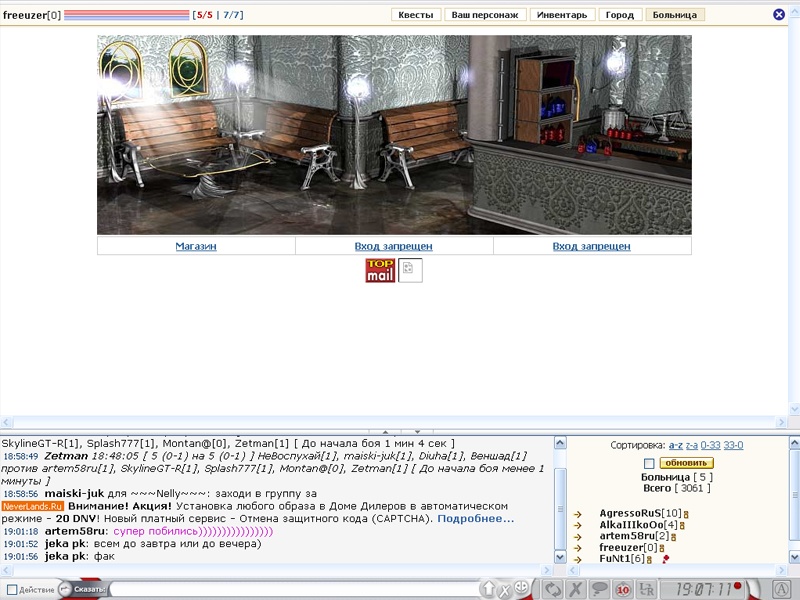Viewport: 800px width, 600px height.
Task: Open the info icon after freeuzer[0]
Action: (662, 548)
